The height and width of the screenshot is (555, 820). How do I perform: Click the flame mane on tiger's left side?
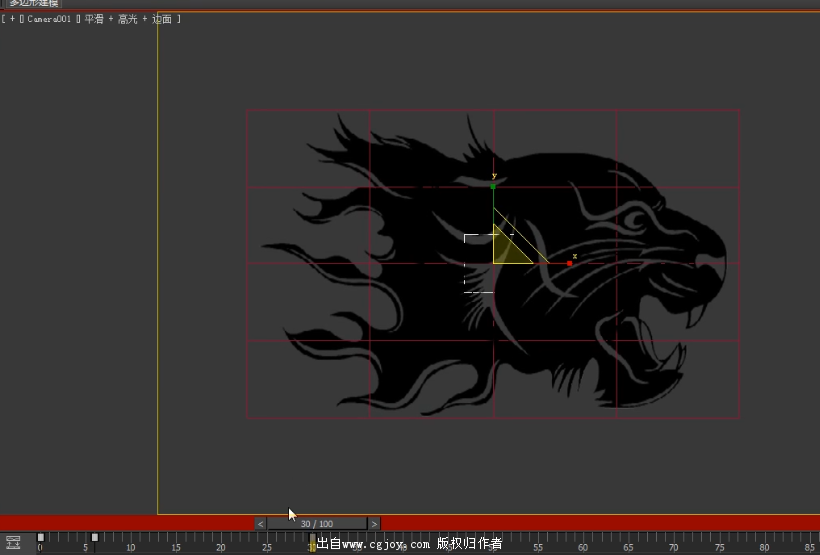pos(330,250)
